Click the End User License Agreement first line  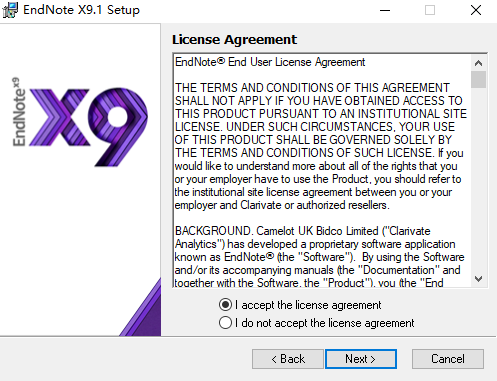(x=270, y=62)
